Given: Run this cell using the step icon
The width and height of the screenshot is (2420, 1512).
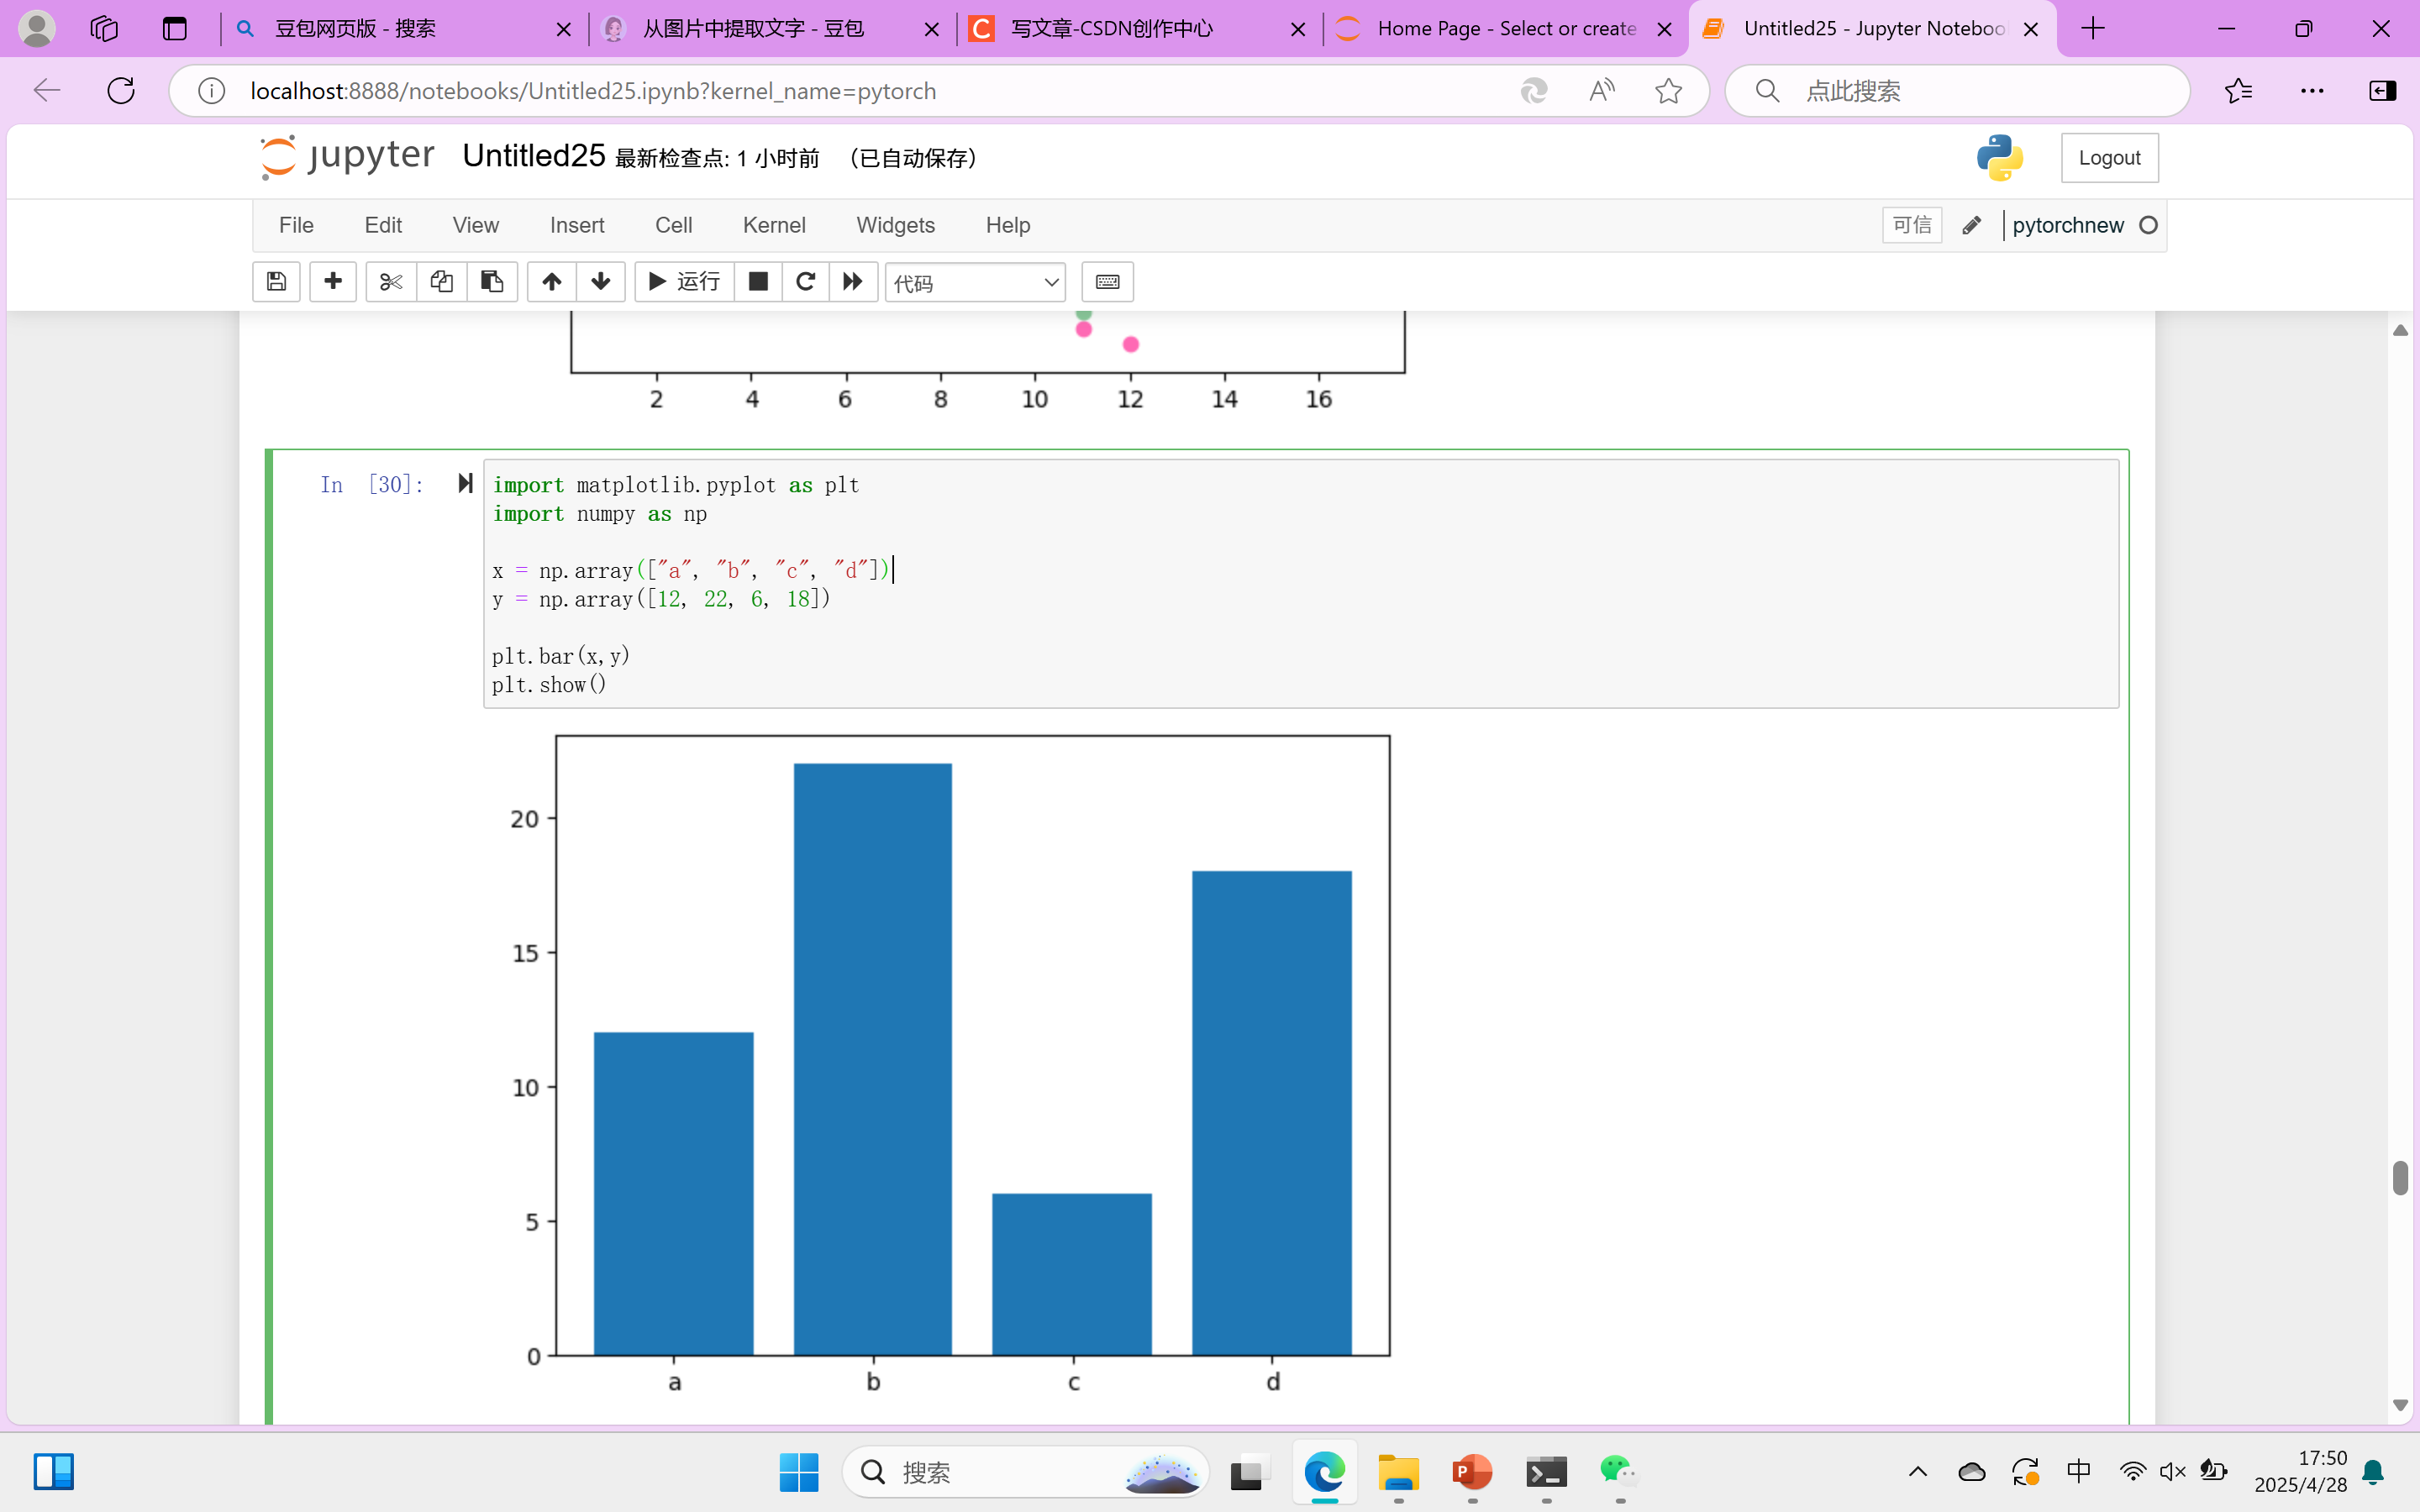Looking at the screenshot, I should (x=465, y=484).
